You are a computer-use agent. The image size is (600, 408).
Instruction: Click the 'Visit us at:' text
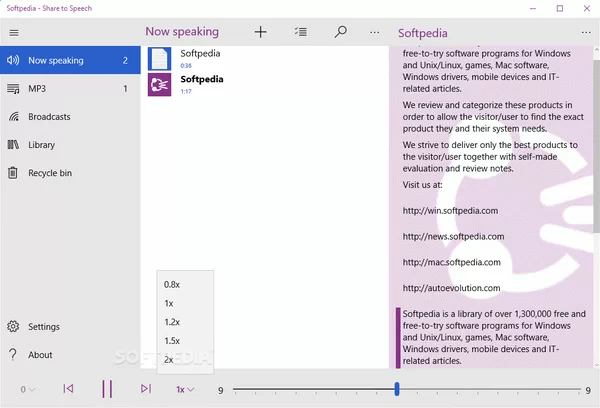pos(422,185)
